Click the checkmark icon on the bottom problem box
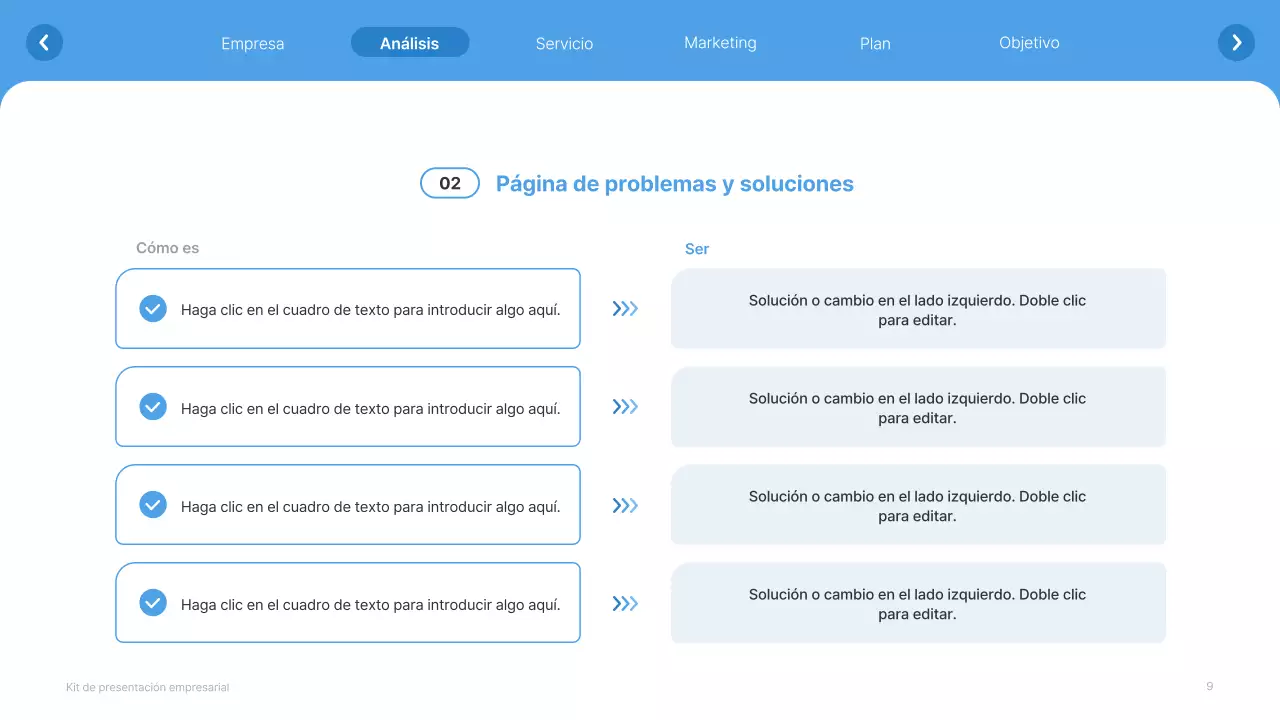 pyautogui.click(x=153, y=602)
